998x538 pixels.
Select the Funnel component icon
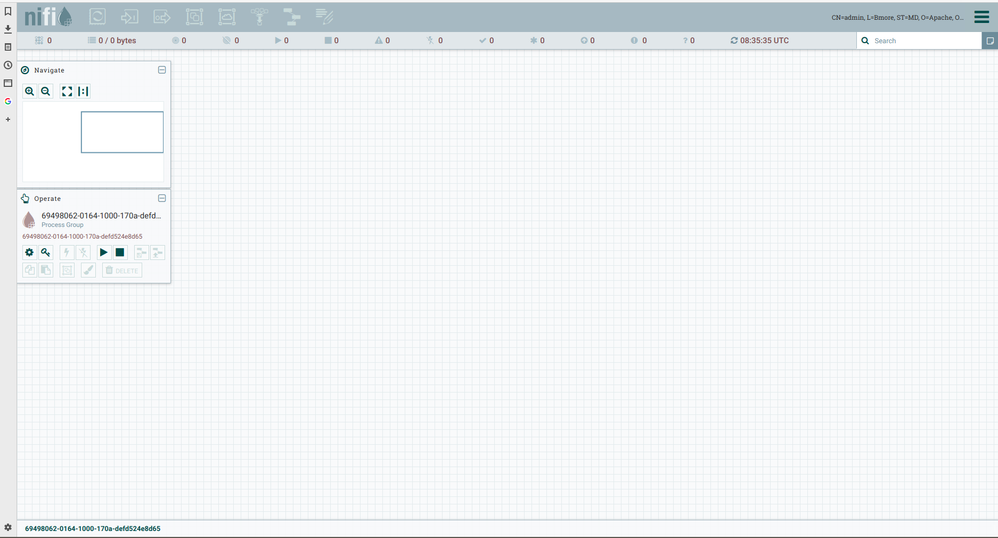tap(259, 17)
